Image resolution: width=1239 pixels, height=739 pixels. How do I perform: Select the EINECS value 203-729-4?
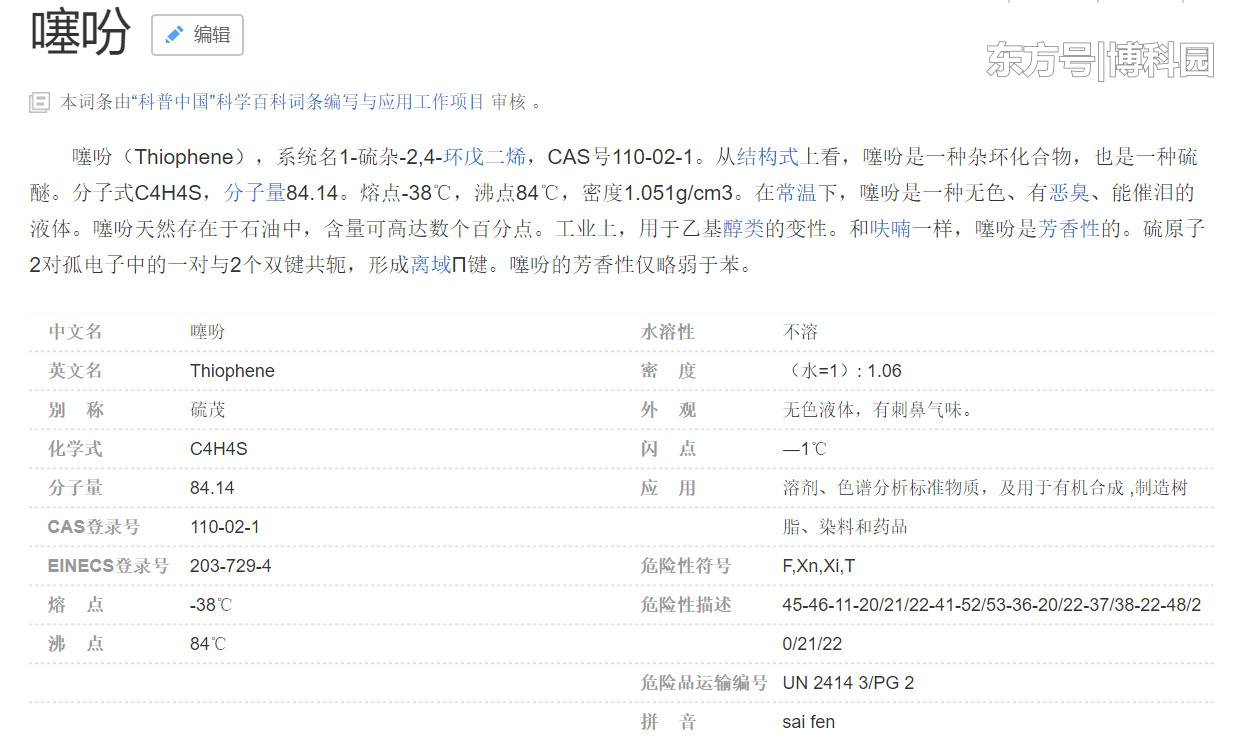[231, 566]
